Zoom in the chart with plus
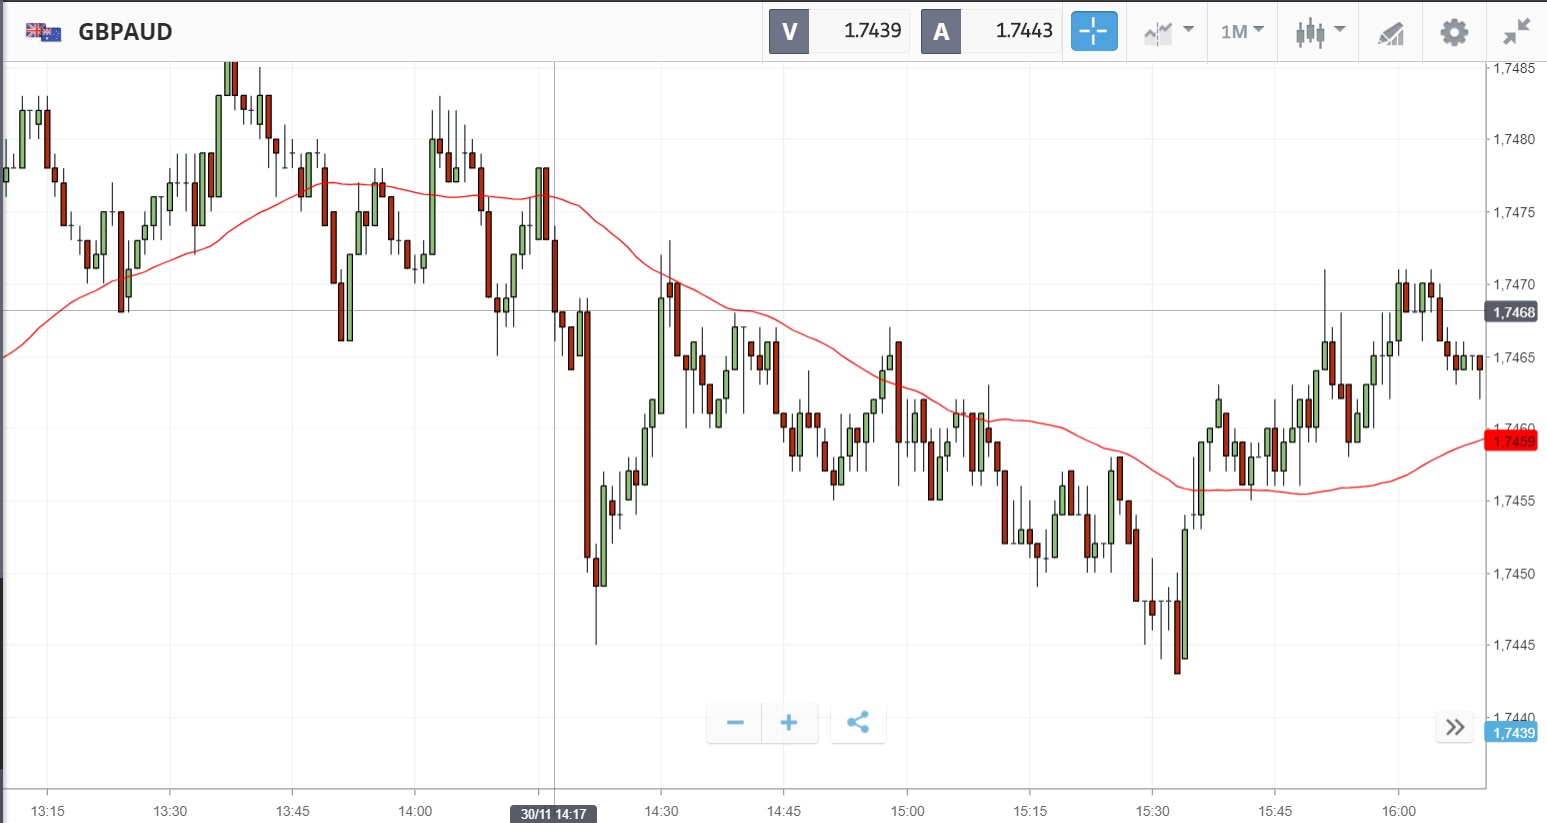1547x823 pixels. (x=789, y=723)
